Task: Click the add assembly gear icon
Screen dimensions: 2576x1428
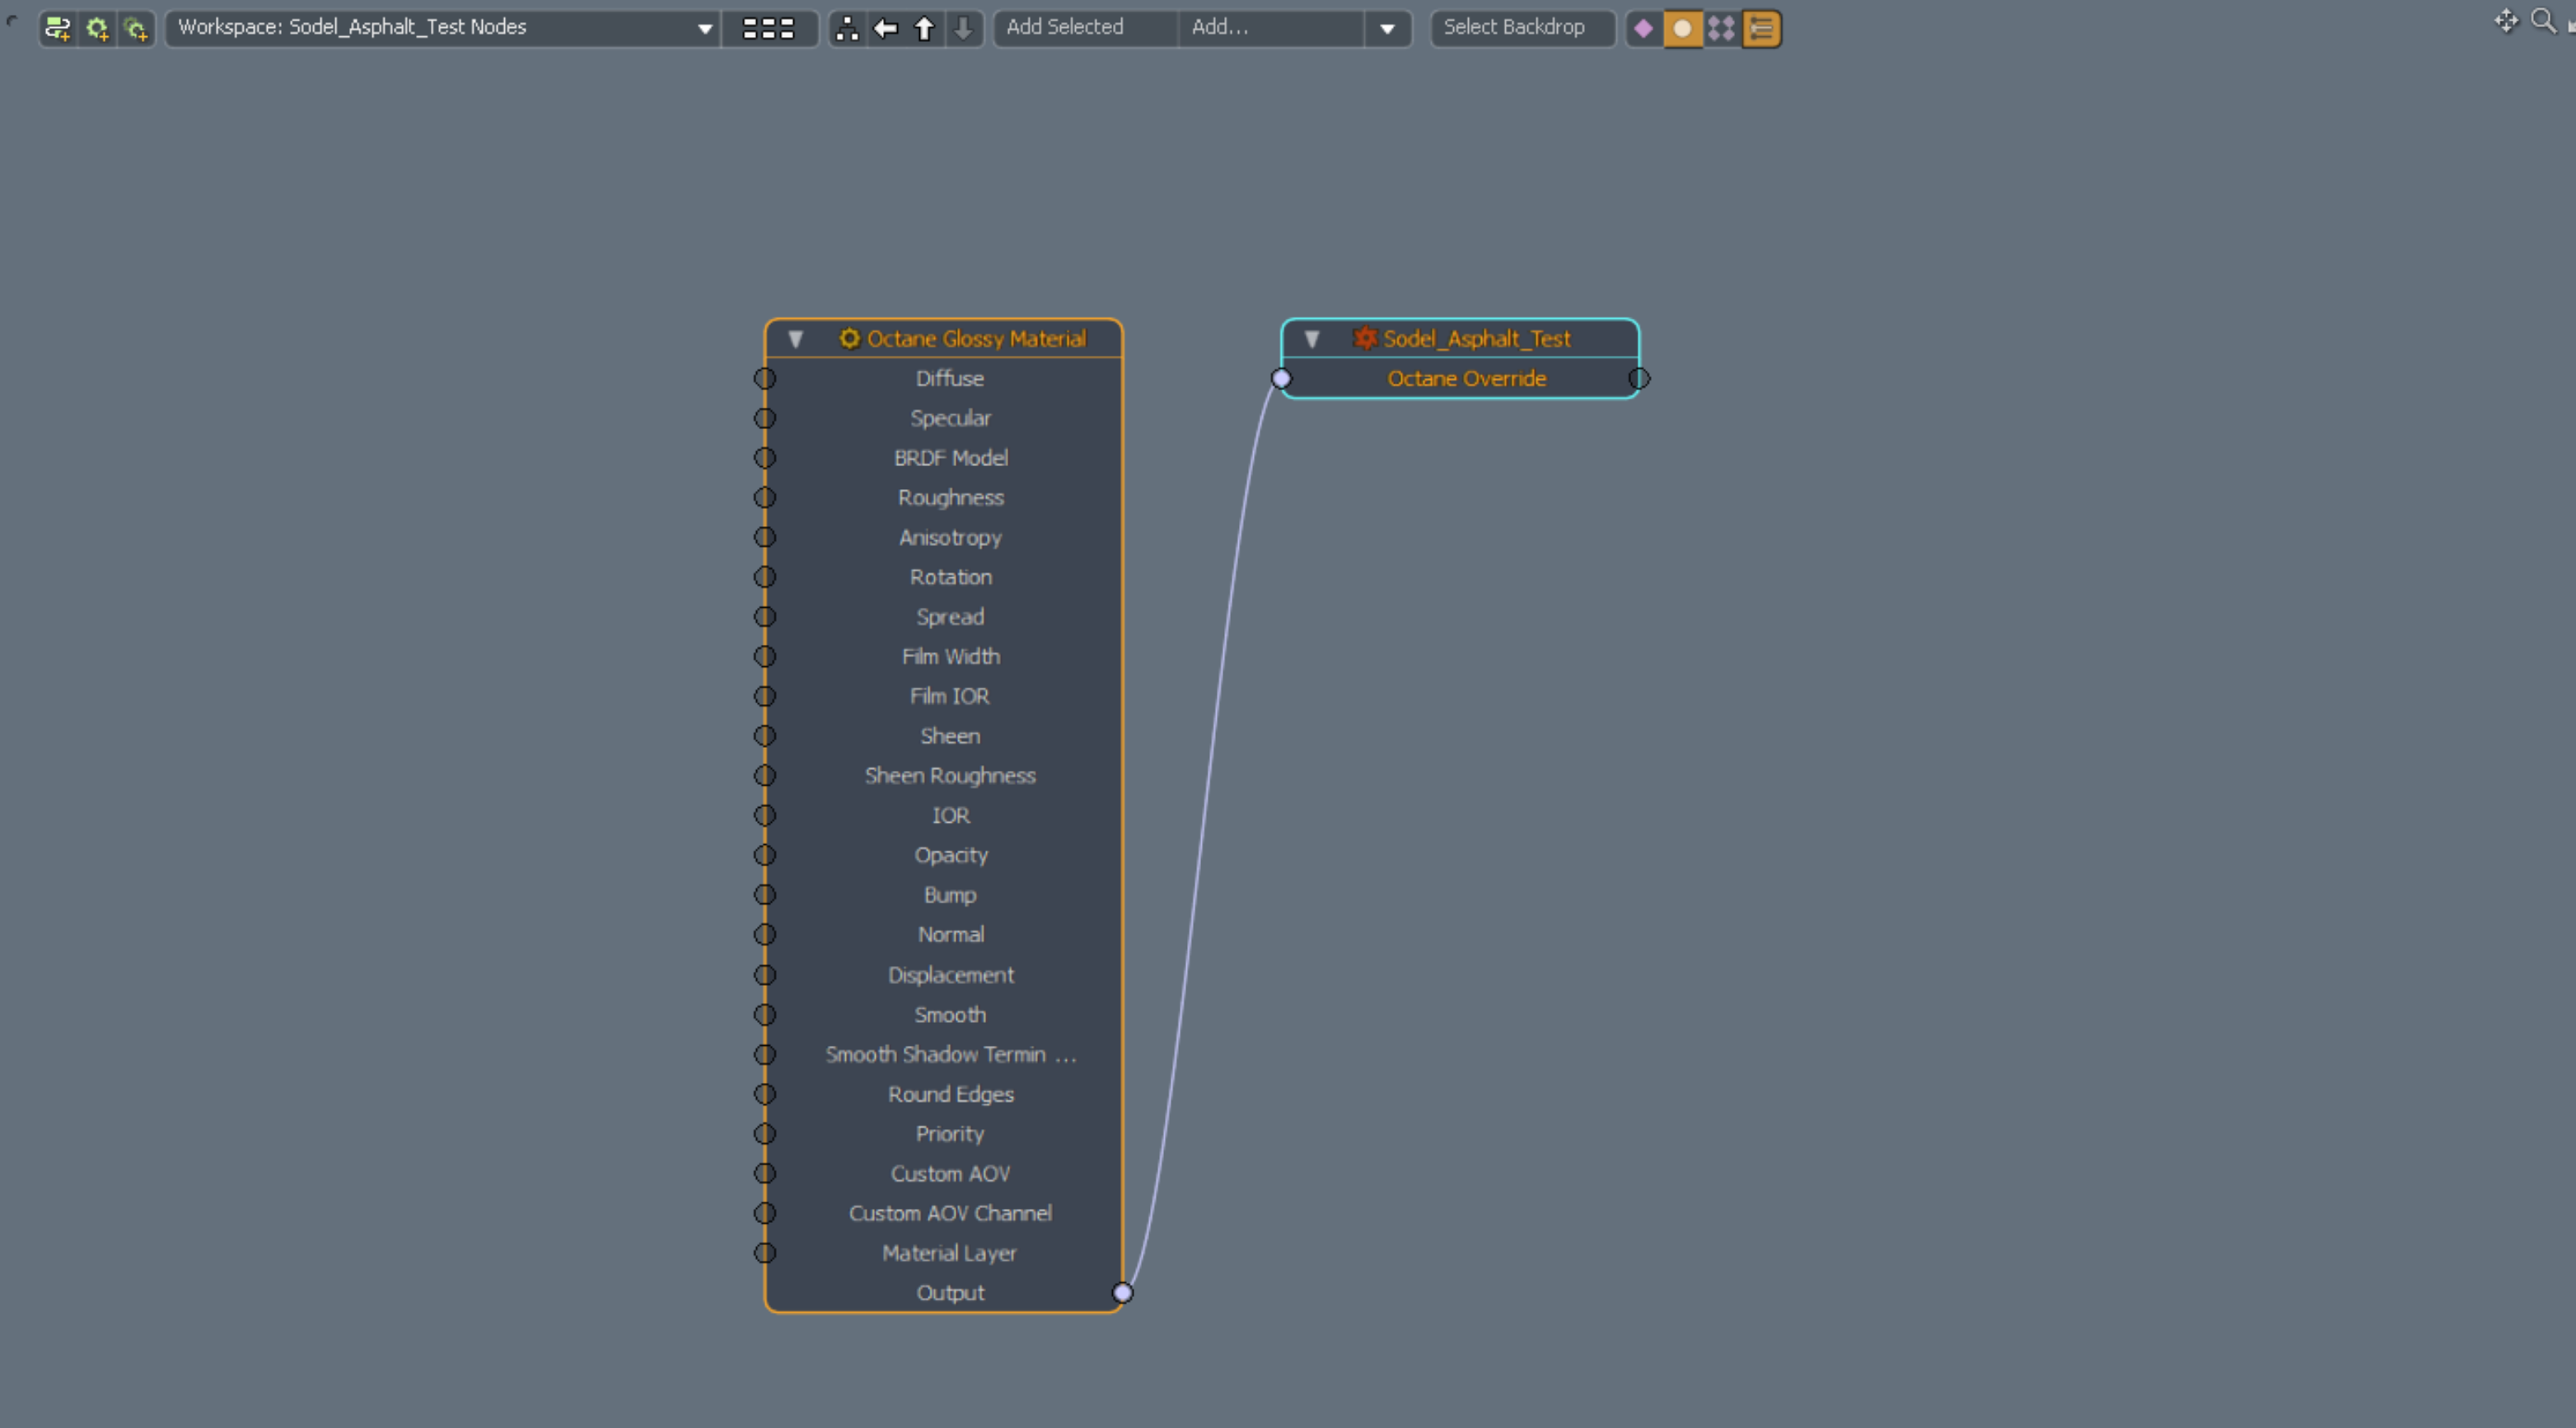Action: (x=97, y=28)
